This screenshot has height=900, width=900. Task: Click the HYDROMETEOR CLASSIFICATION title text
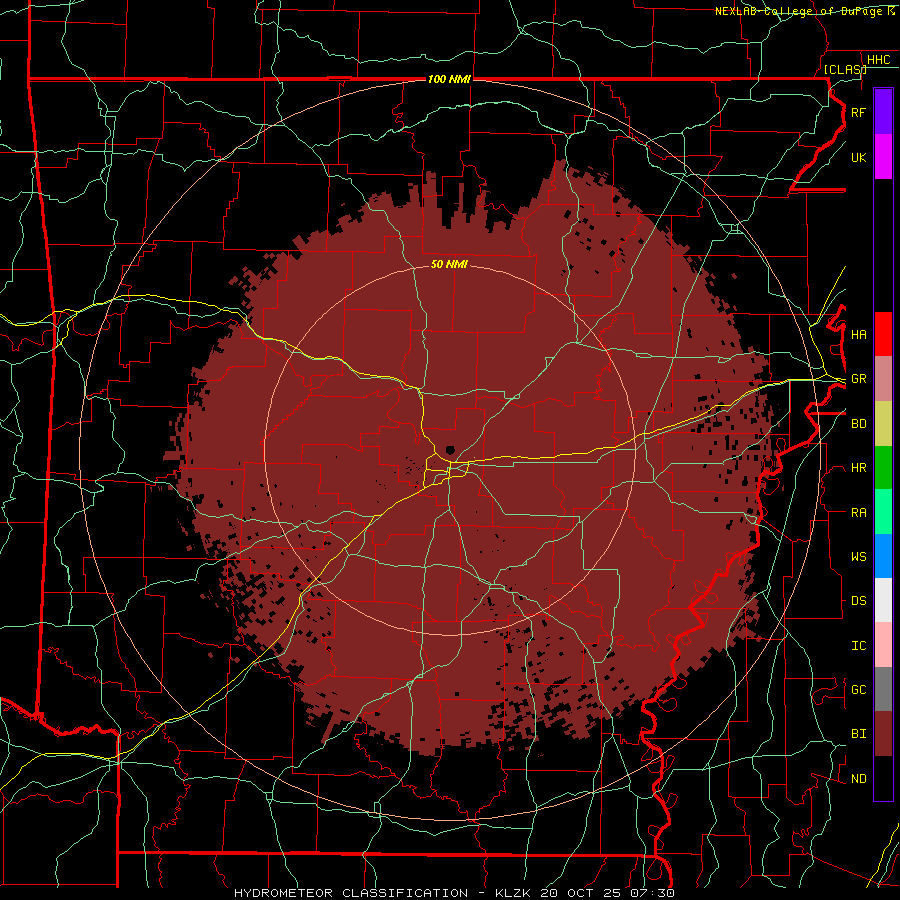pos(351,893)
